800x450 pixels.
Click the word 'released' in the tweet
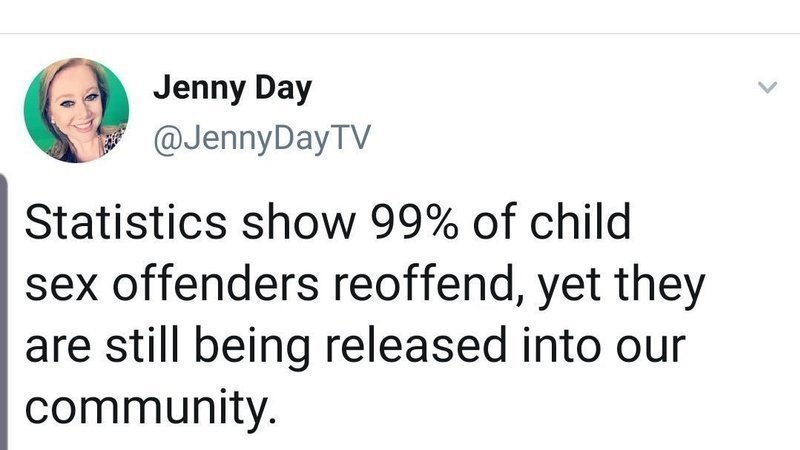pyautogui.click(x=416, y=346)
